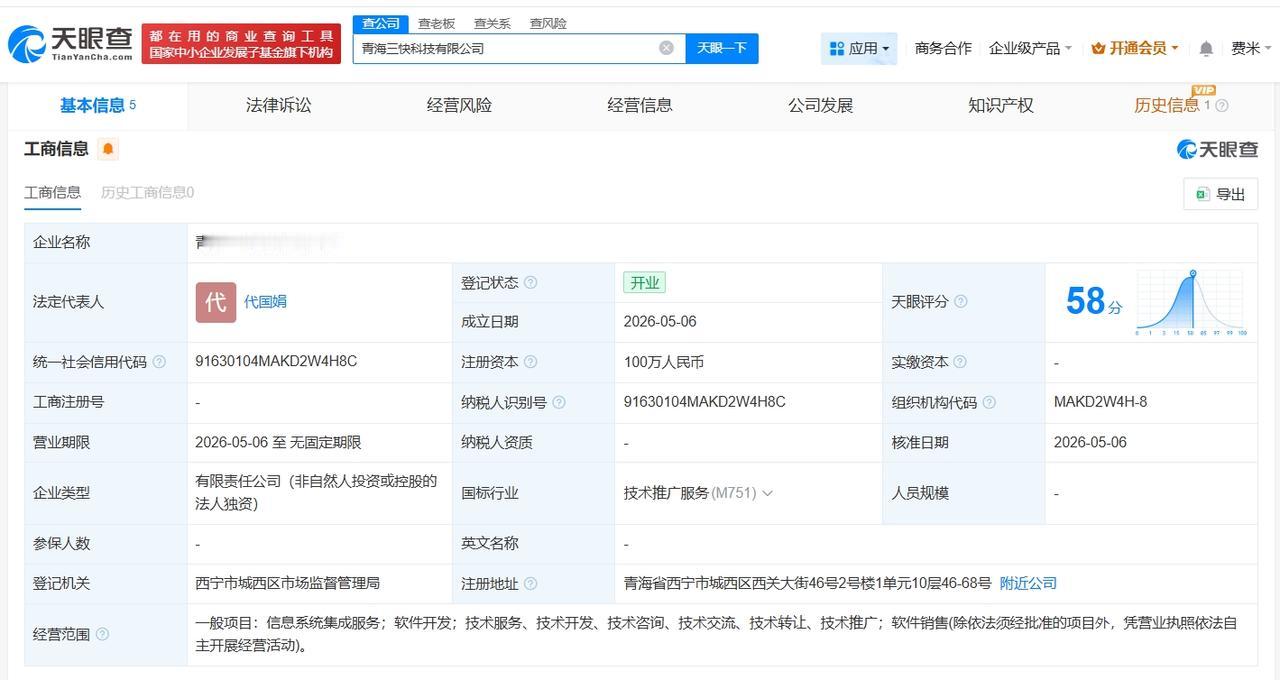
Task: Clear the search box with the X icon
Action: pos(666,48)
